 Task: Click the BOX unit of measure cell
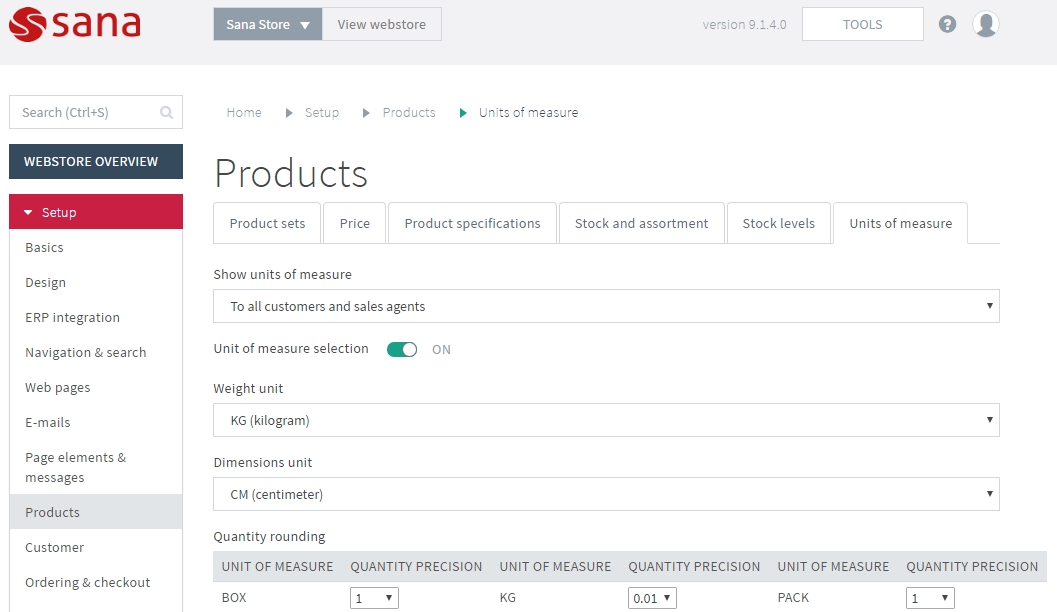click(x=234, y=598)
